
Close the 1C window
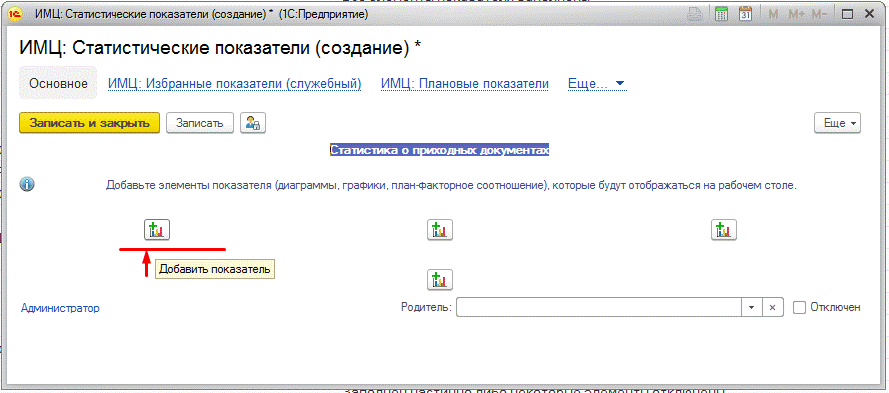(x=871, y=15)
